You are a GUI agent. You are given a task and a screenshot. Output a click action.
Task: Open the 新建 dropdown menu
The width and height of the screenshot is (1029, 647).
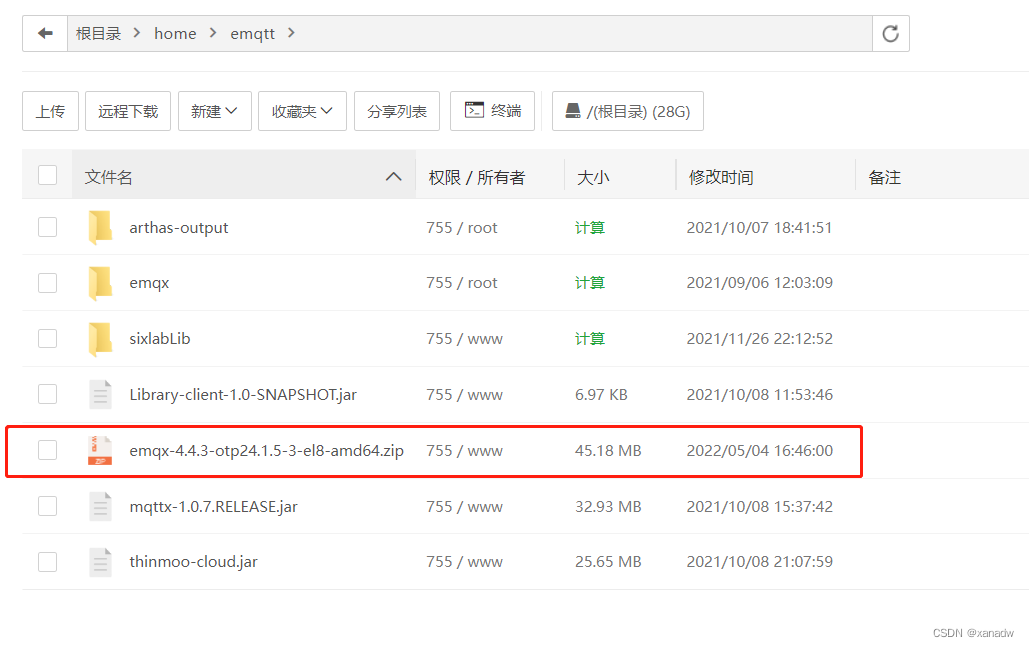pos(214,112)
